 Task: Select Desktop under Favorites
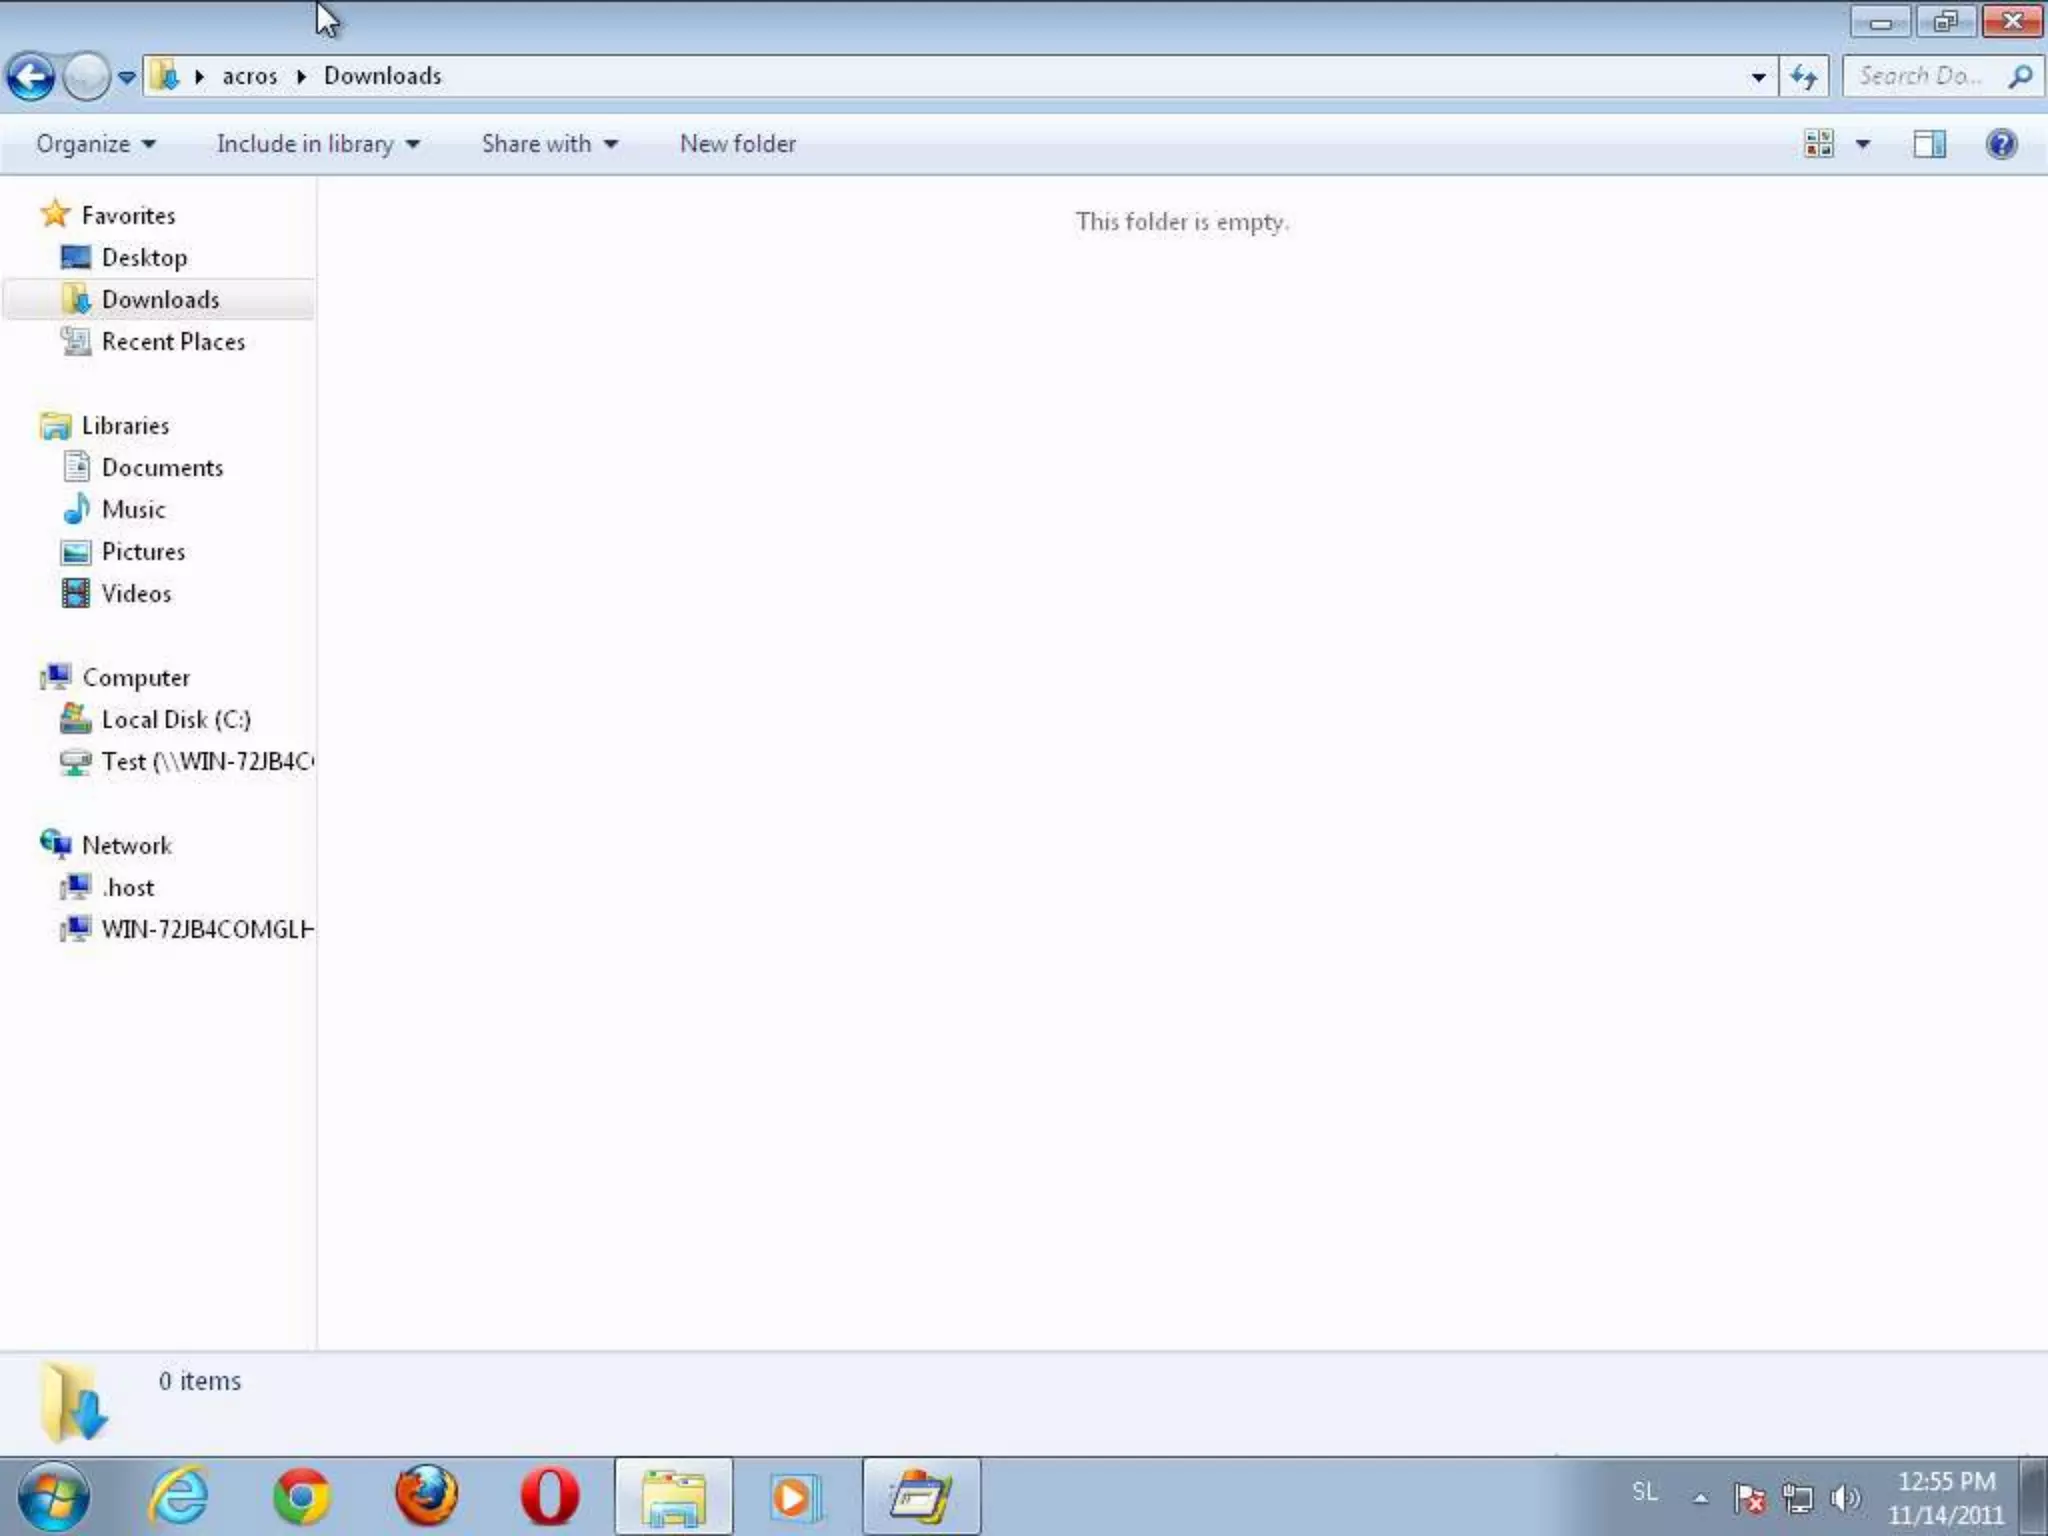pyautogui.click(x=144, y=258)
